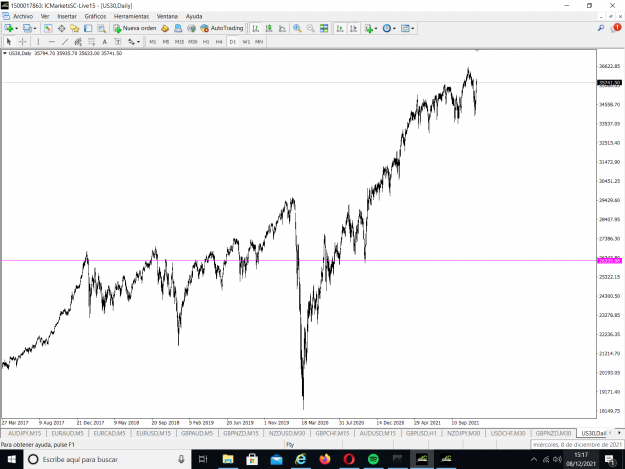Pick the horizontal line drawing tool
The width and height of the screenshot is (625, 469).
coord(51,41)
